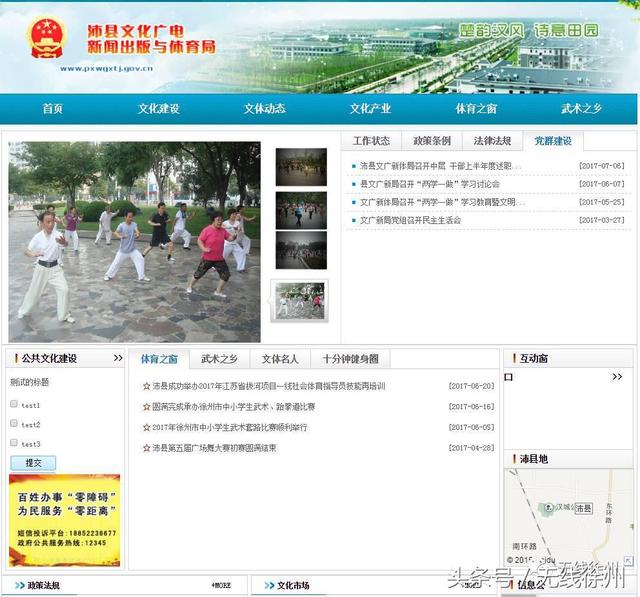Viewport: 640px width, 597px height.
Task: Select the second slideshow thumbnail
Action: pyautogui.click(x=301, y=210)
